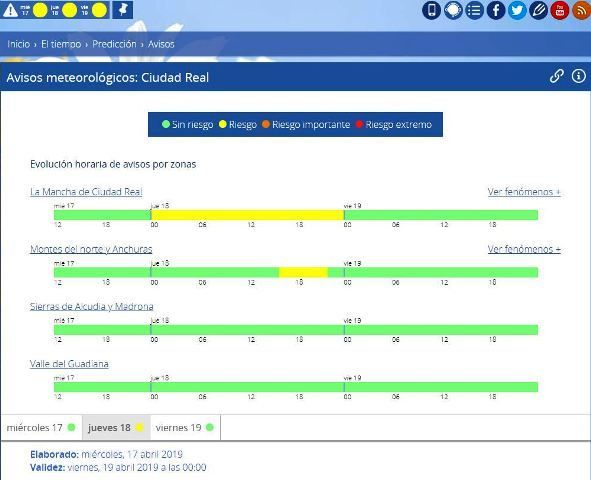Open the information icon in title bar
This screenshot has width=591, height=480.
point(579,76)
